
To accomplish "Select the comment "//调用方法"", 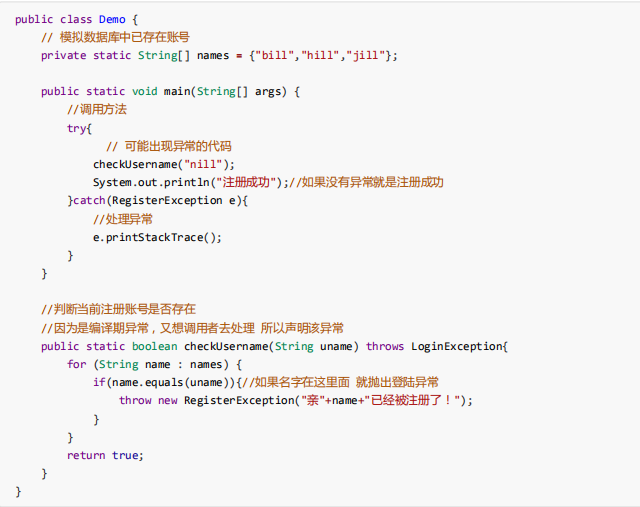I will point(97,109).
